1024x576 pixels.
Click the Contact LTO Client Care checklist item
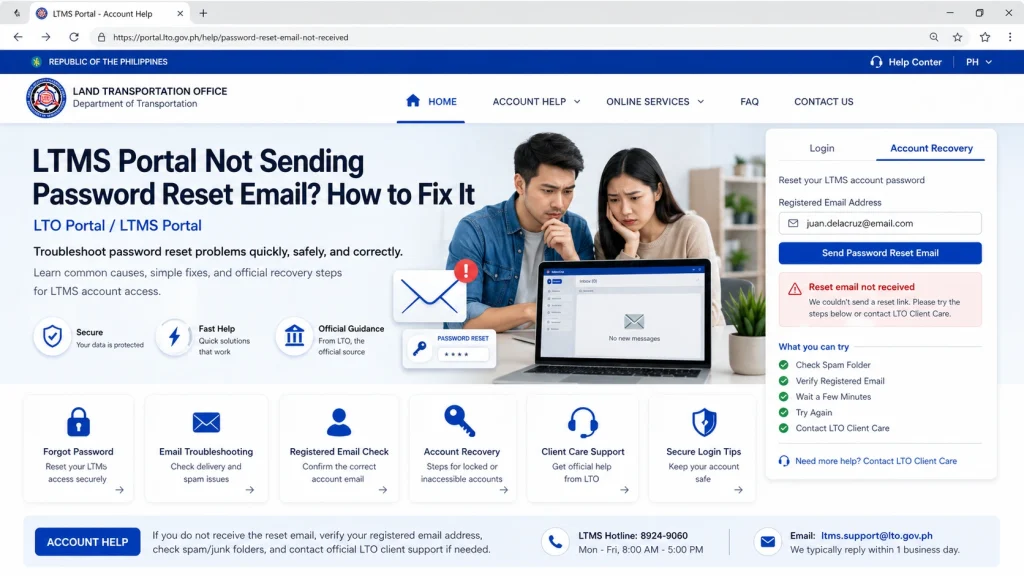842,428
